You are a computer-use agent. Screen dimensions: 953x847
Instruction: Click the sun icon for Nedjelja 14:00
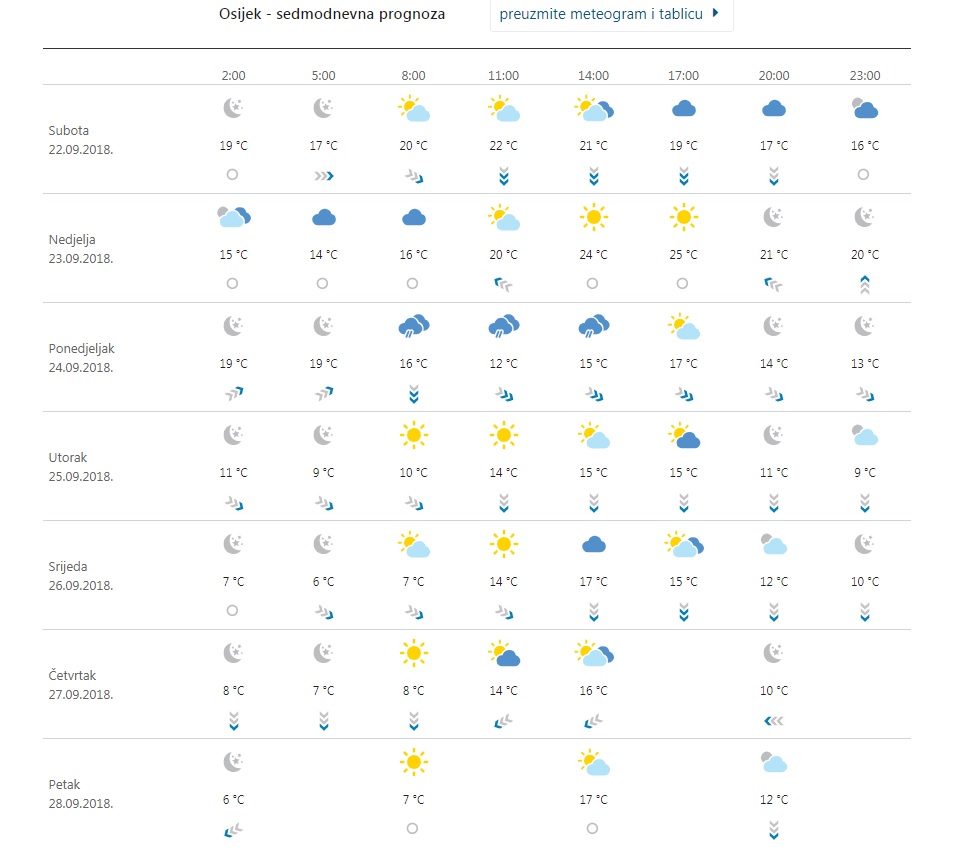pyautogui.click(x=593, y=216)
